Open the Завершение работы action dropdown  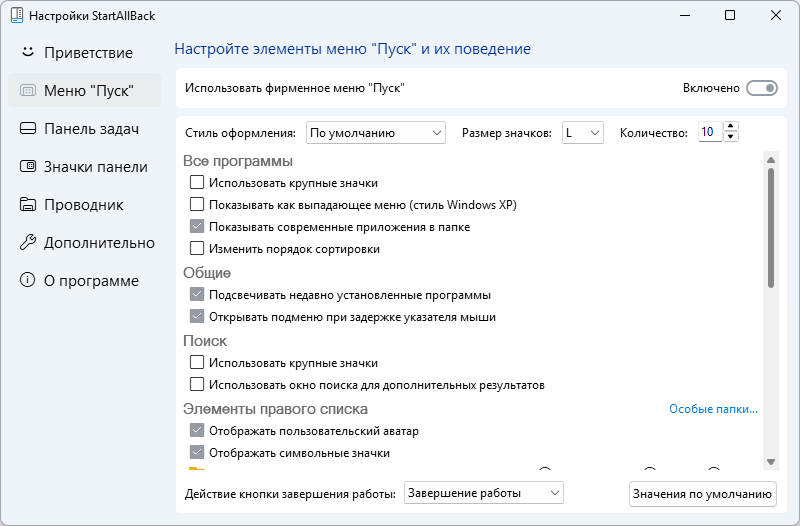pyautogui.click(x=485, y=493)
